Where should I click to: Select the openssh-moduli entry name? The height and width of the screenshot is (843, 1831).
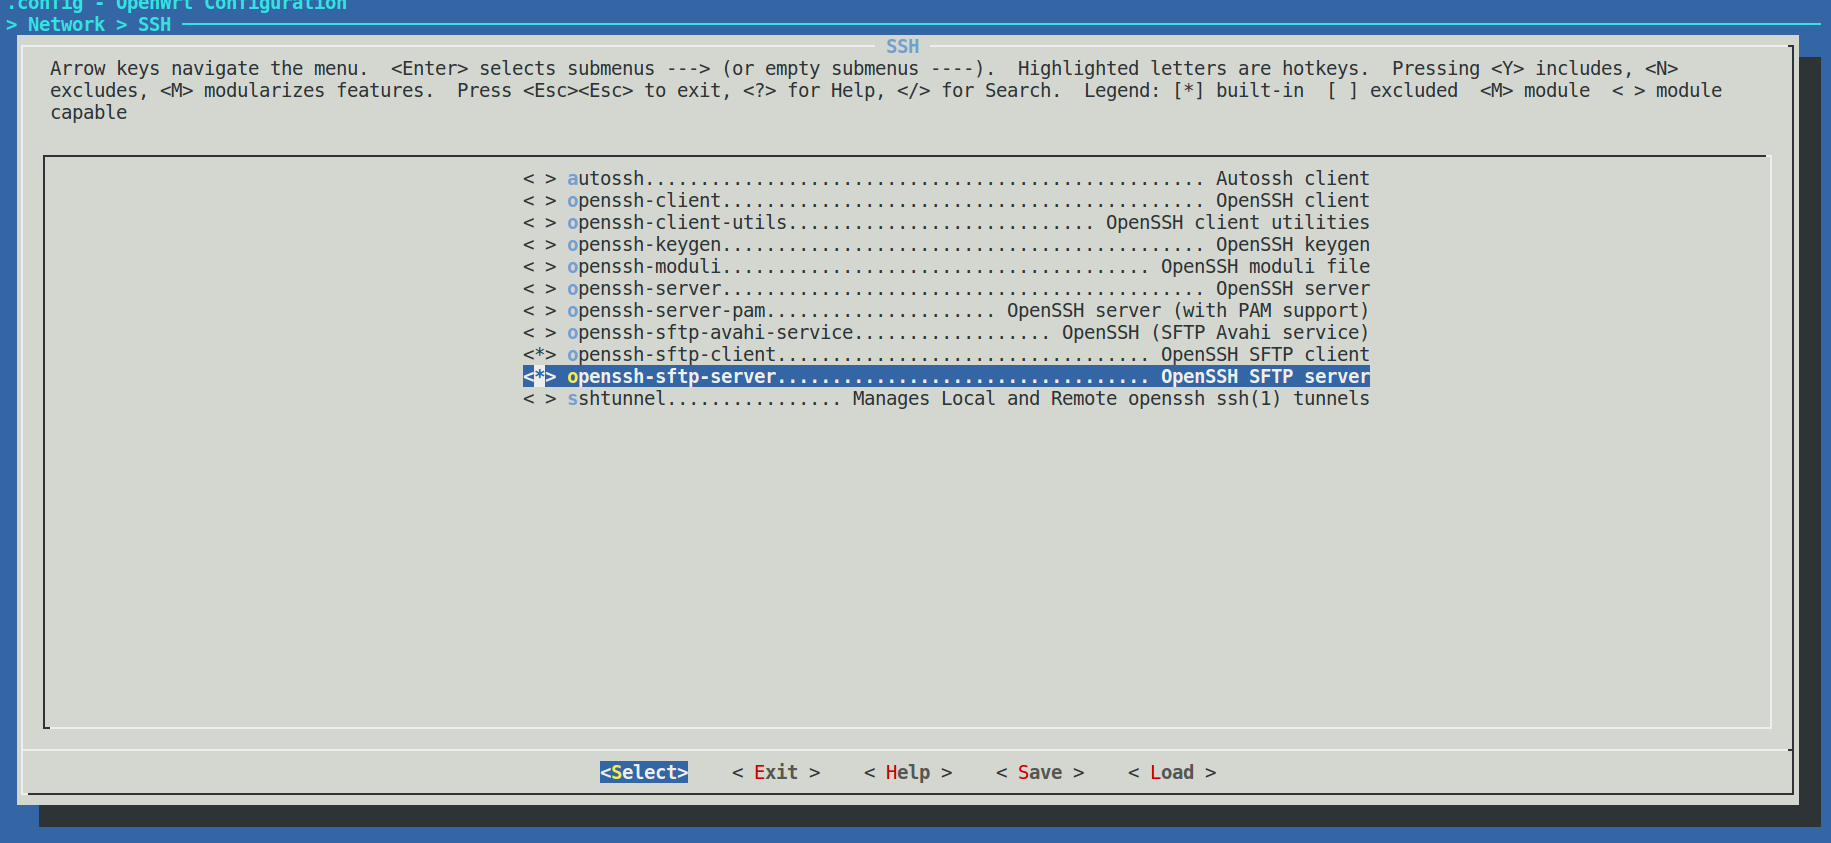(644, 267)
